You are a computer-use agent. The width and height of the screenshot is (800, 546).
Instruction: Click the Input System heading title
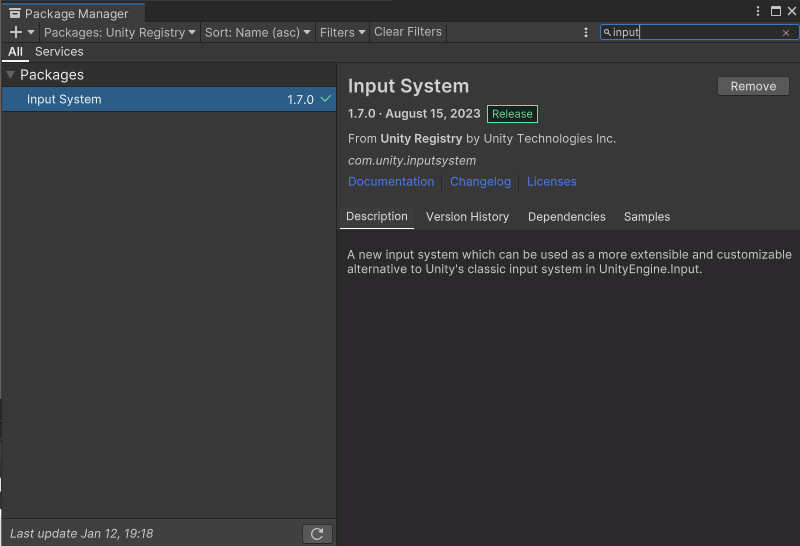pyautogui.click(x=408, y=86)
